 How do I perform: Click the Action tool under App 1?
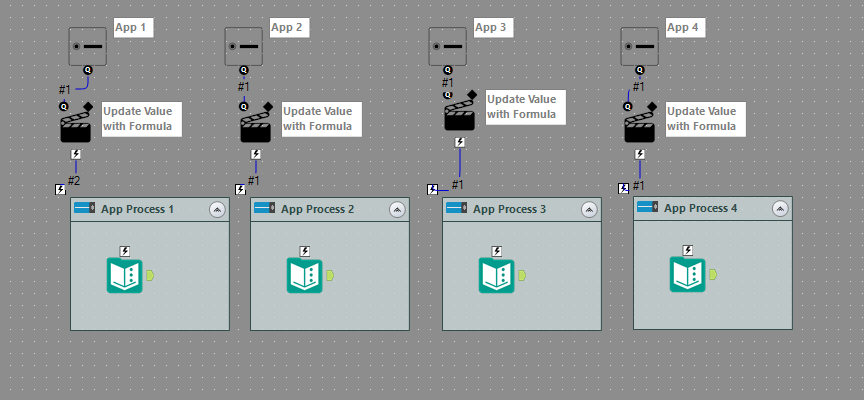[x=75, y=126]
